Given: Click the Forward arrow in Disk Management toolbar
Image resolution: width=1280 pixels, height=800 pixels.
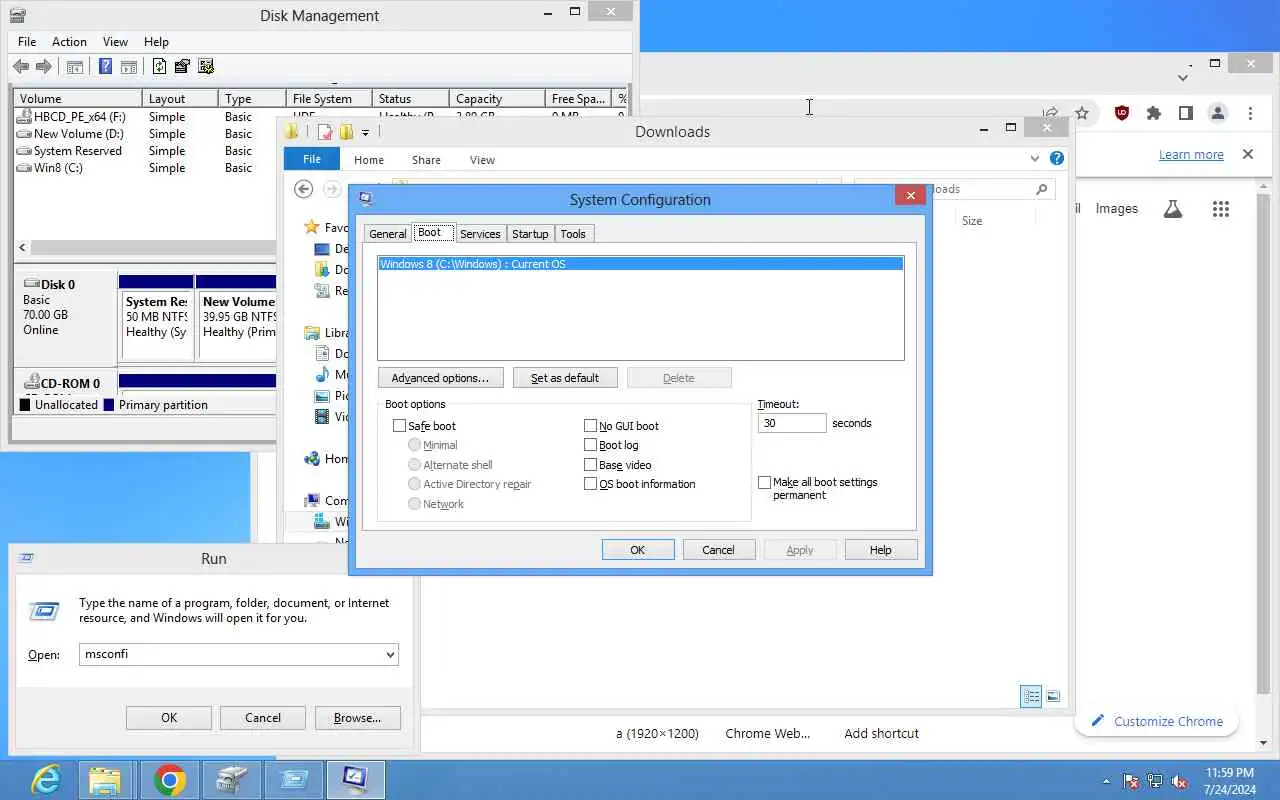Looking at the screenshot, I should point(43,67).
